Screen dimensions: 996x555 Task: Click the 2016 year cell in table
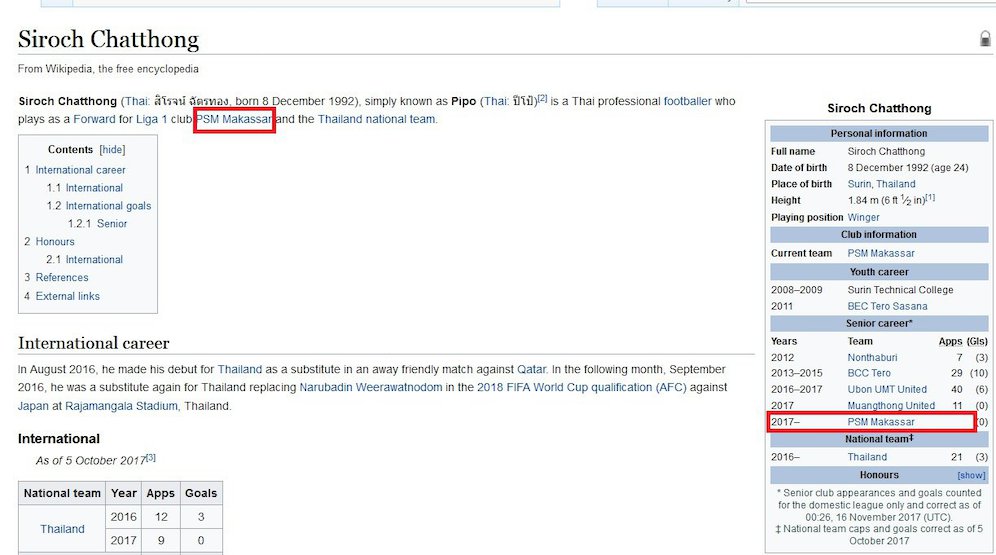pyautogui.click(x=123, y=517)
